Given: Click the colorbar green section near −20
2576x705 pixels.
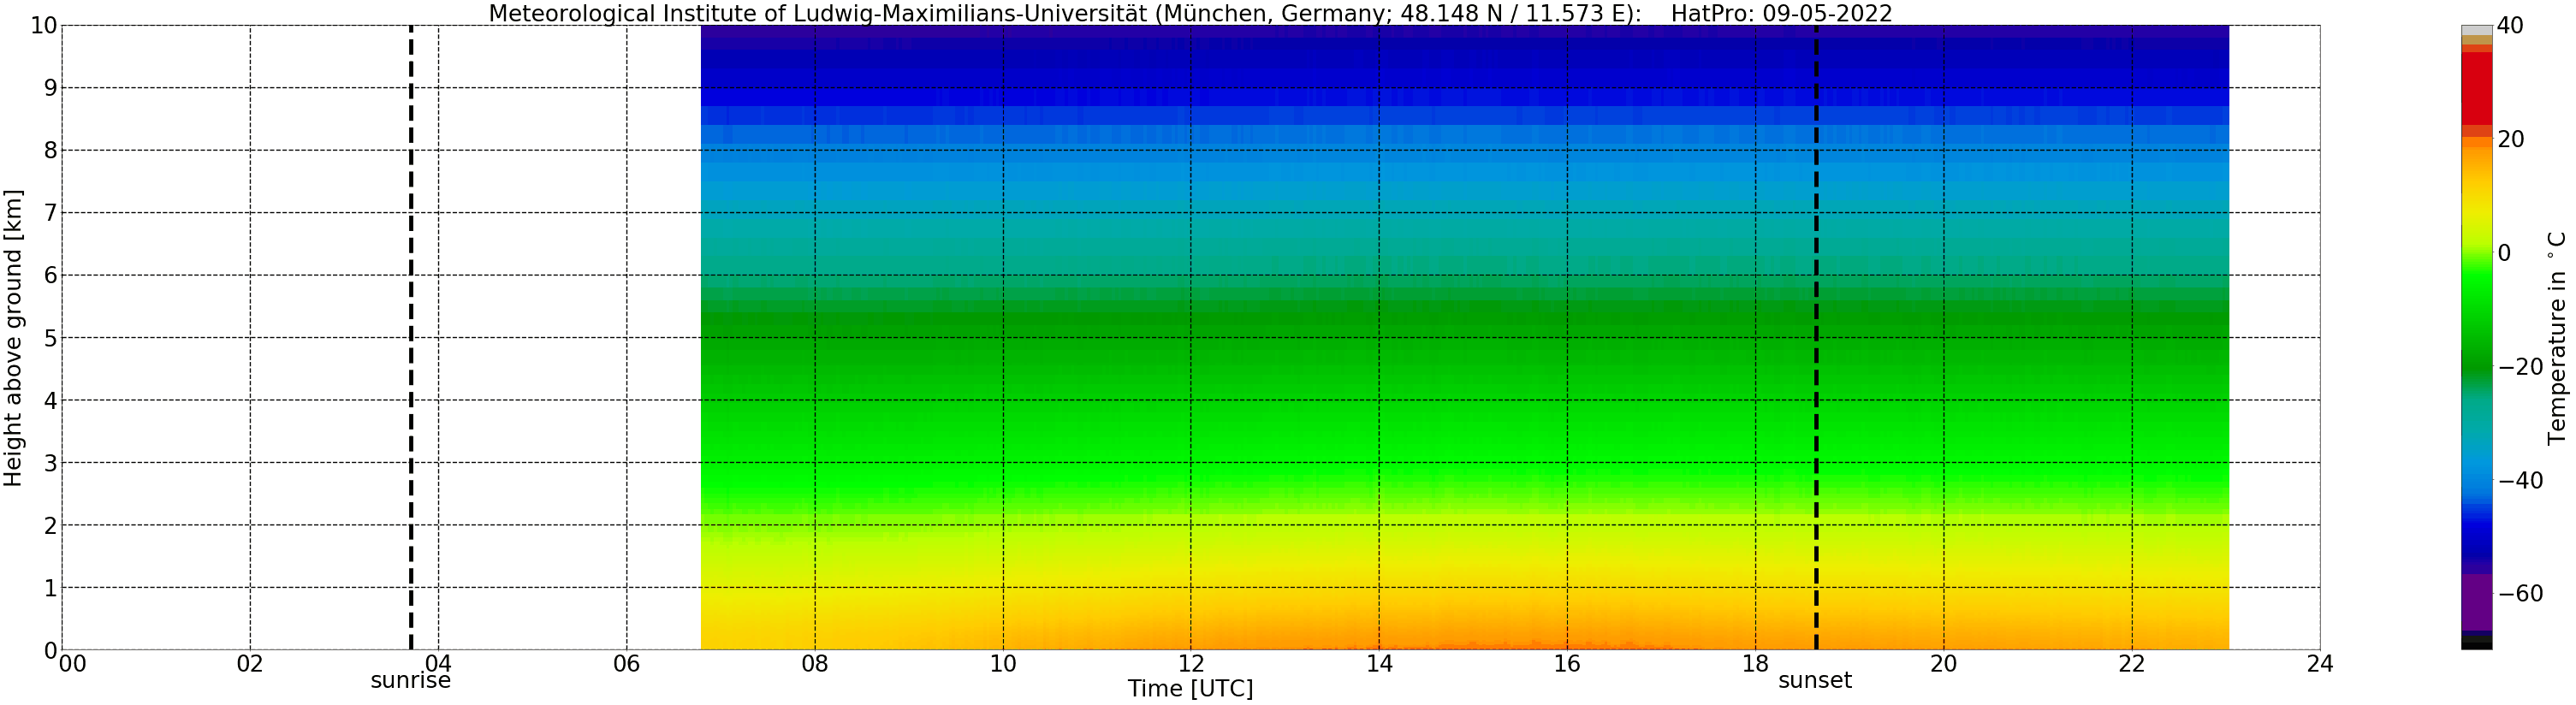Looking at the screenshot, I should (2476, 366).
